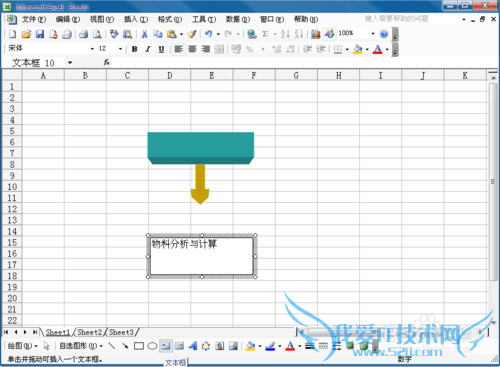Insert hyperlink with the globe icon

[x=252, y=34]
